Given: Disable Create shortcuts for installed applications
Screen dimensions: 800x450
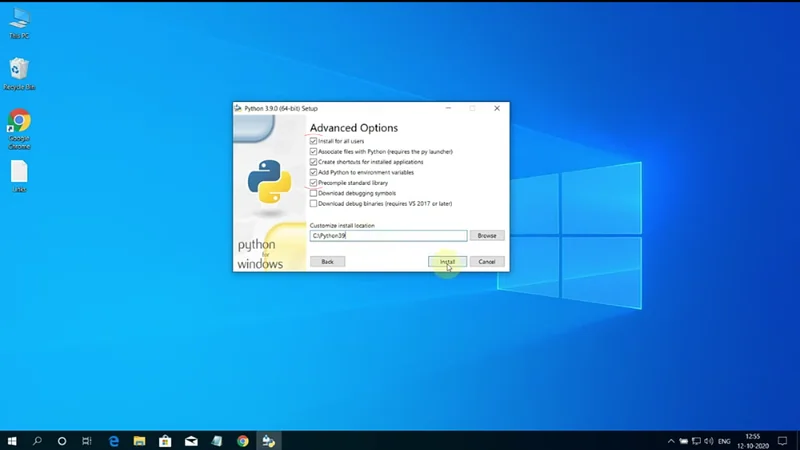Looking at the screenshot, I should 314,162.
